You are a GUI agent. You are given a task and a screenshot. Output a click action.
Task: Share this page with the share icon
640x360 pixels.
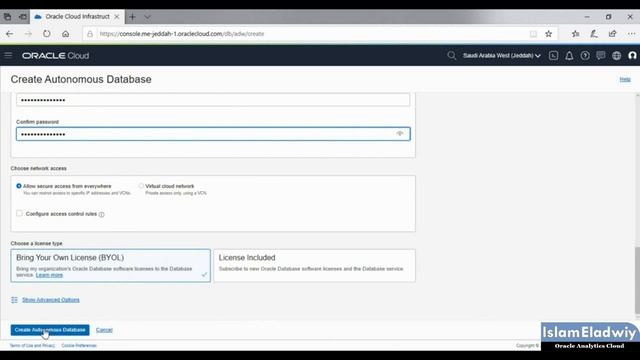click(613, 34)
